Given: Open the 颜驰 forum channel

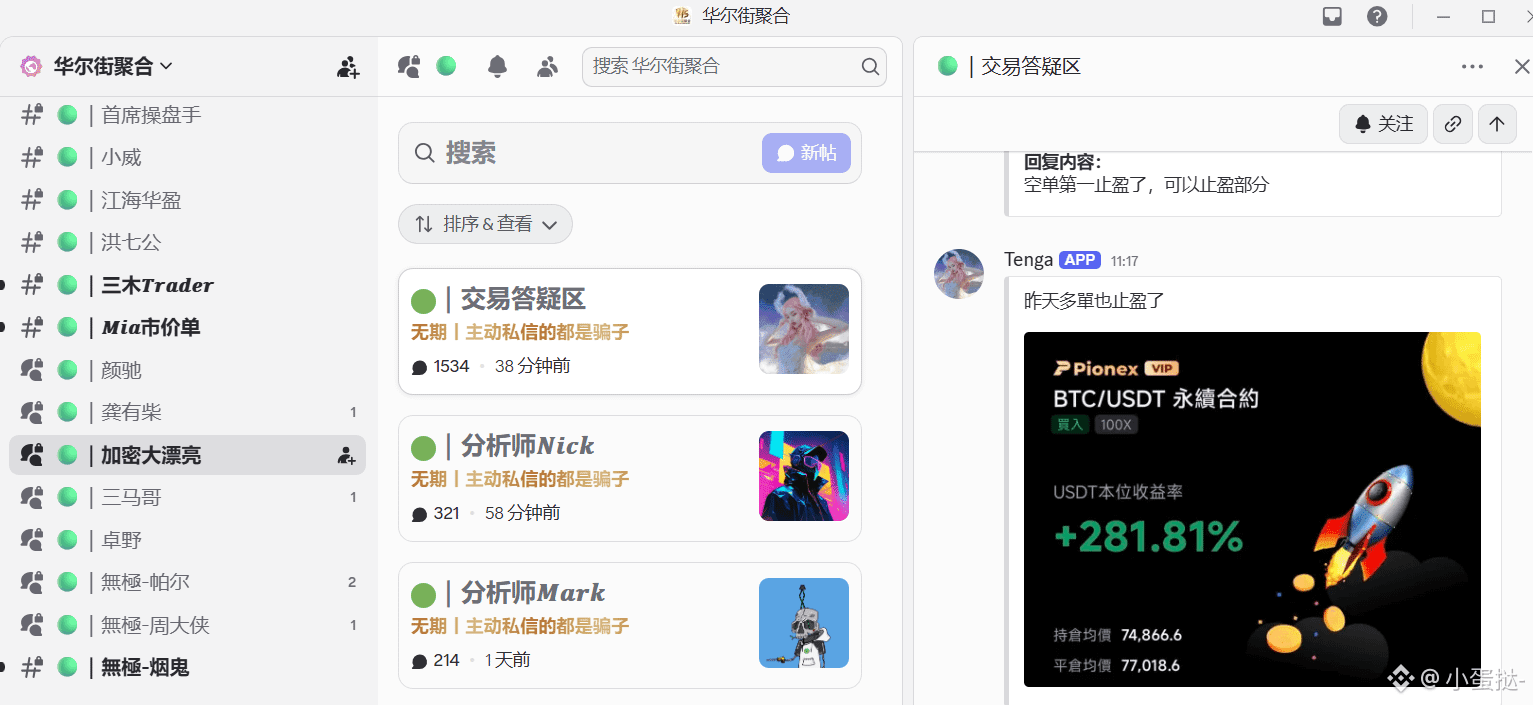Looking at the screenshot, I should click(x=187, y=370).
